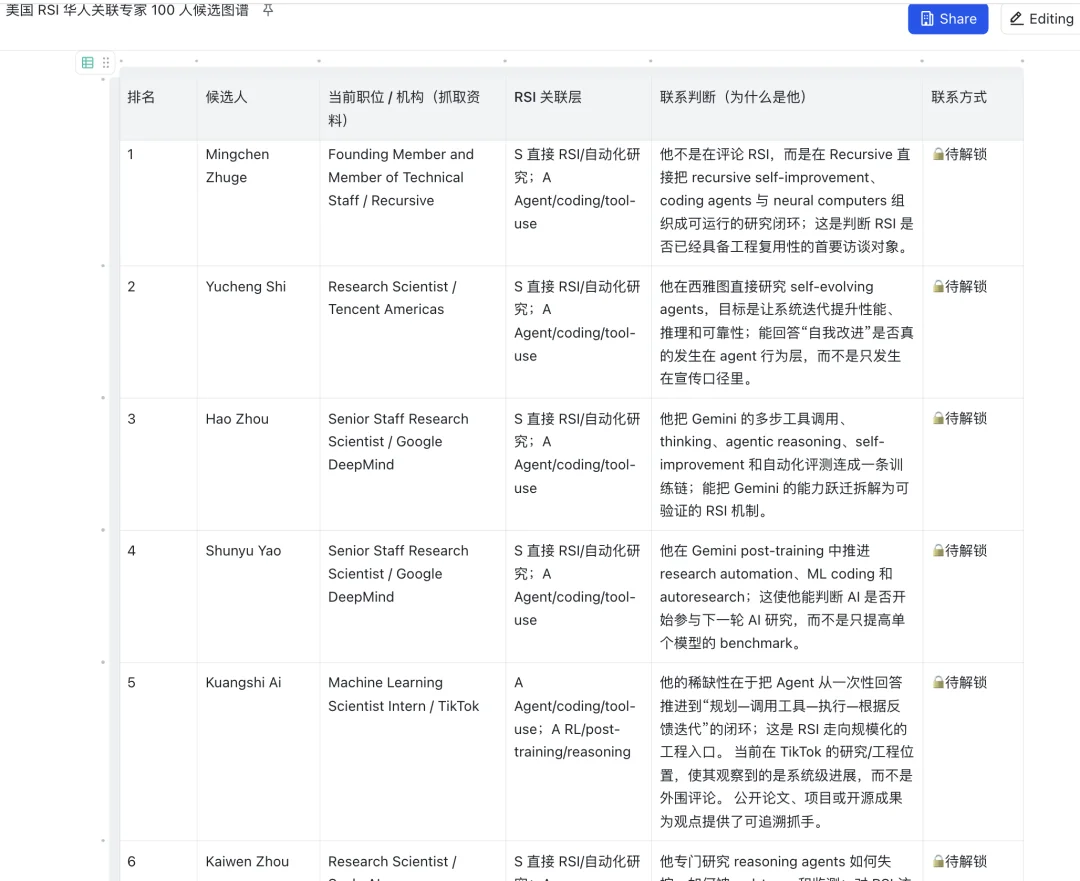Viewport: 1080px width, 881px height.
Task: Click the pin icon beside document title
Action: coord(268,10)
